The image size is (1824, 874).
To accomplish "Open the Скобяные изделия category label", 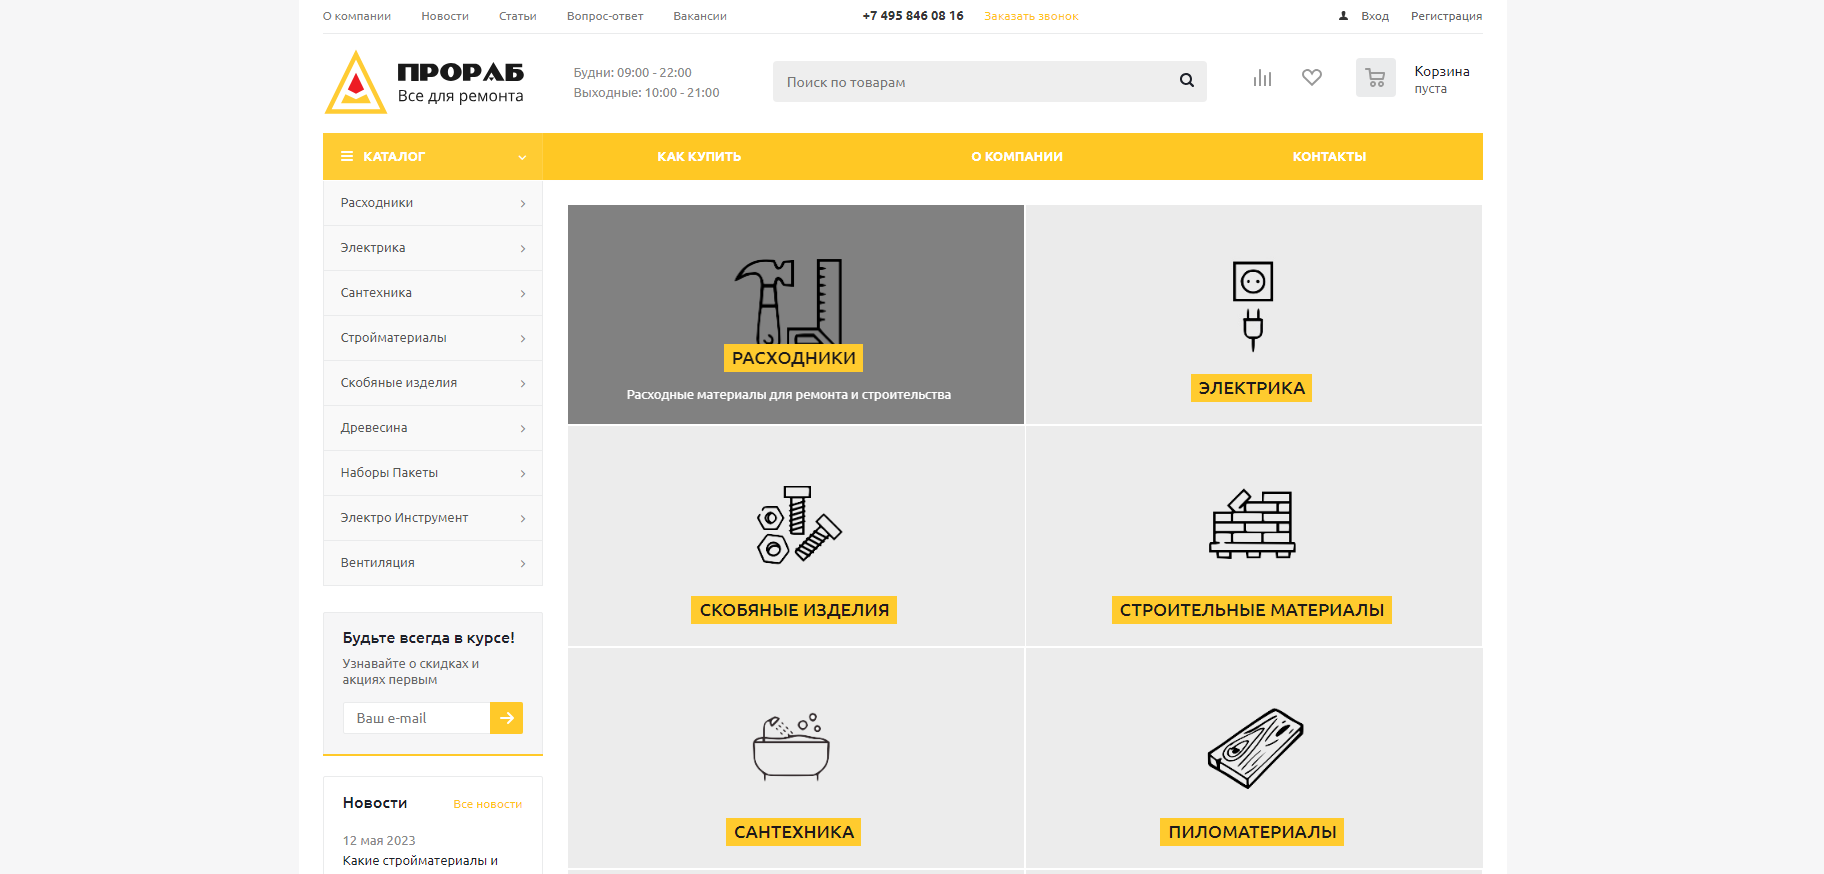I will pyautogui.click(x=794, y=610).
